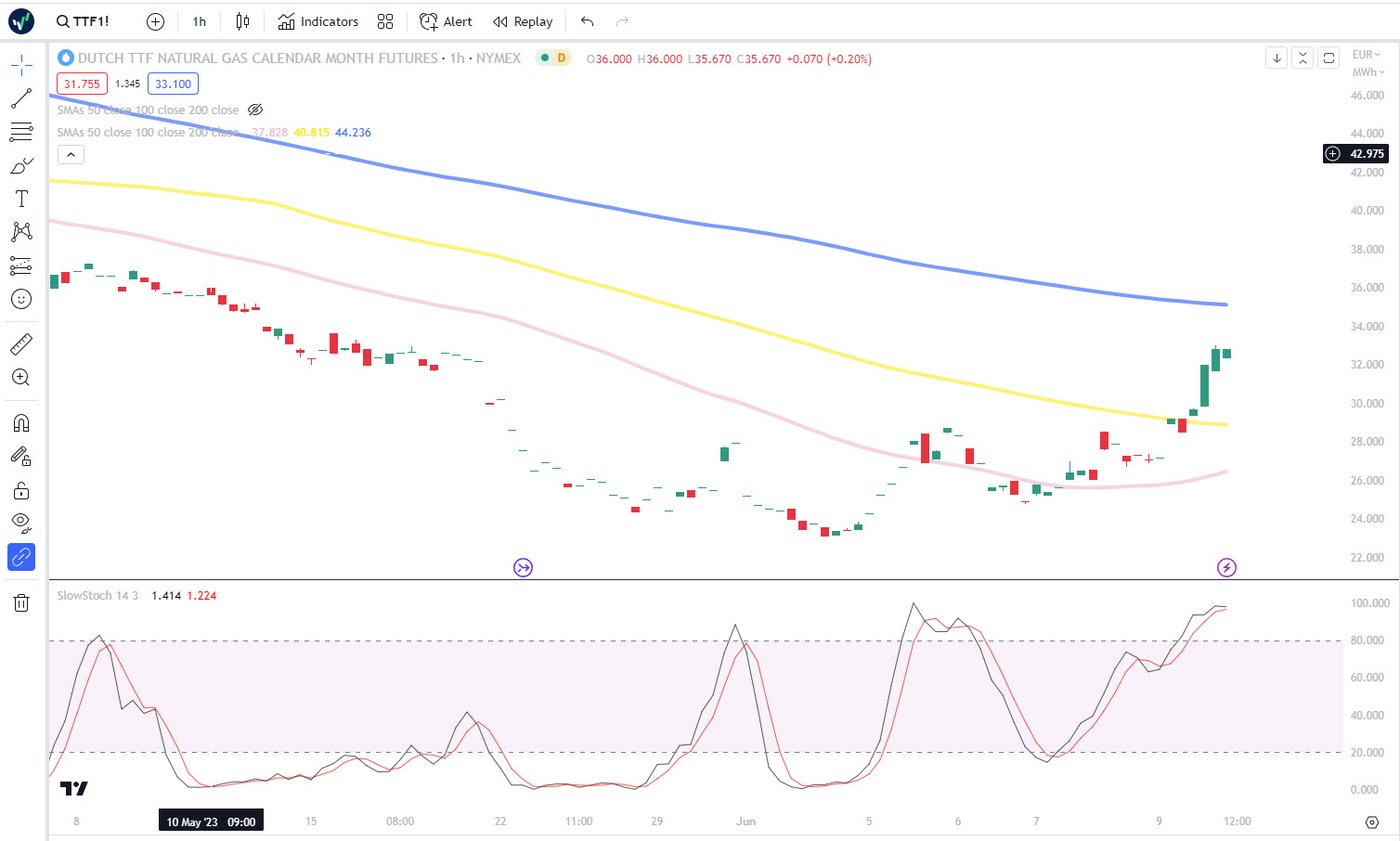Select the text annotation tool

tap(21, 198)
